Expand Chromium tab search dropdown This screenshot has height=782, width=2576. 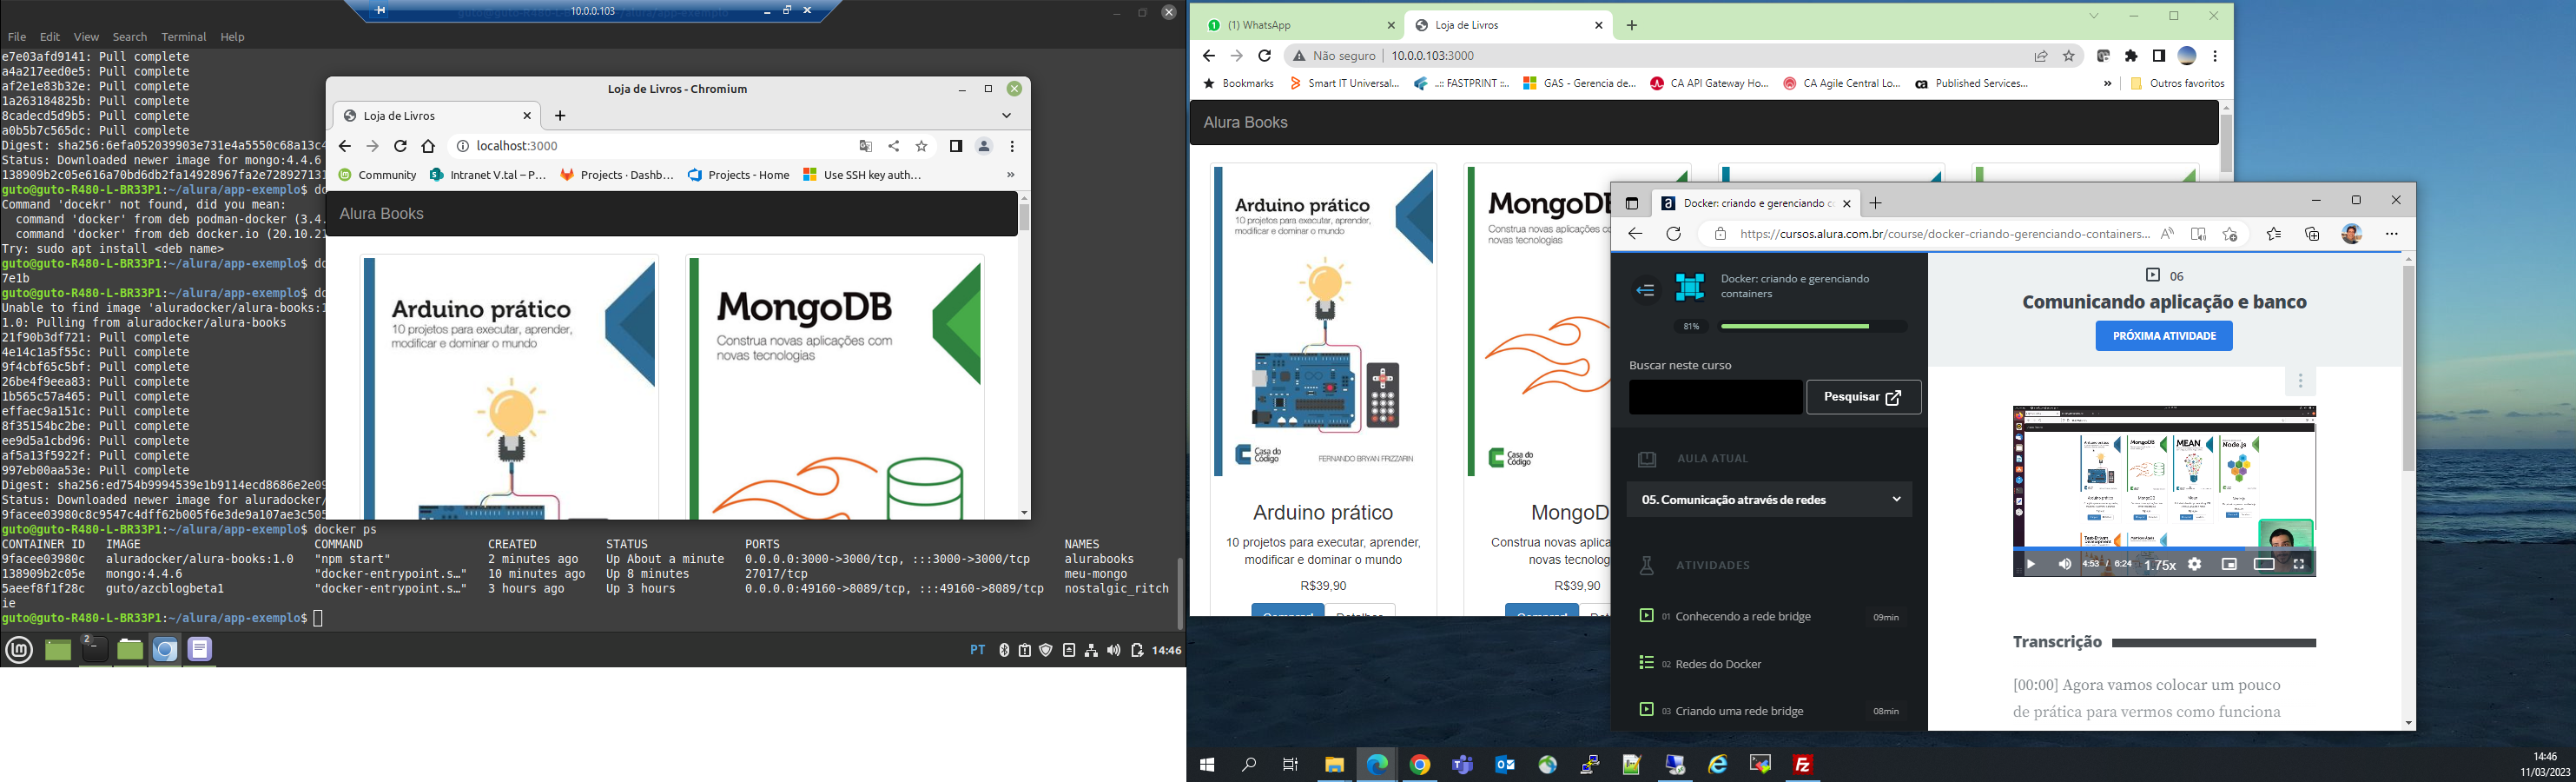pyautogui.click(x=1006, y=115)
